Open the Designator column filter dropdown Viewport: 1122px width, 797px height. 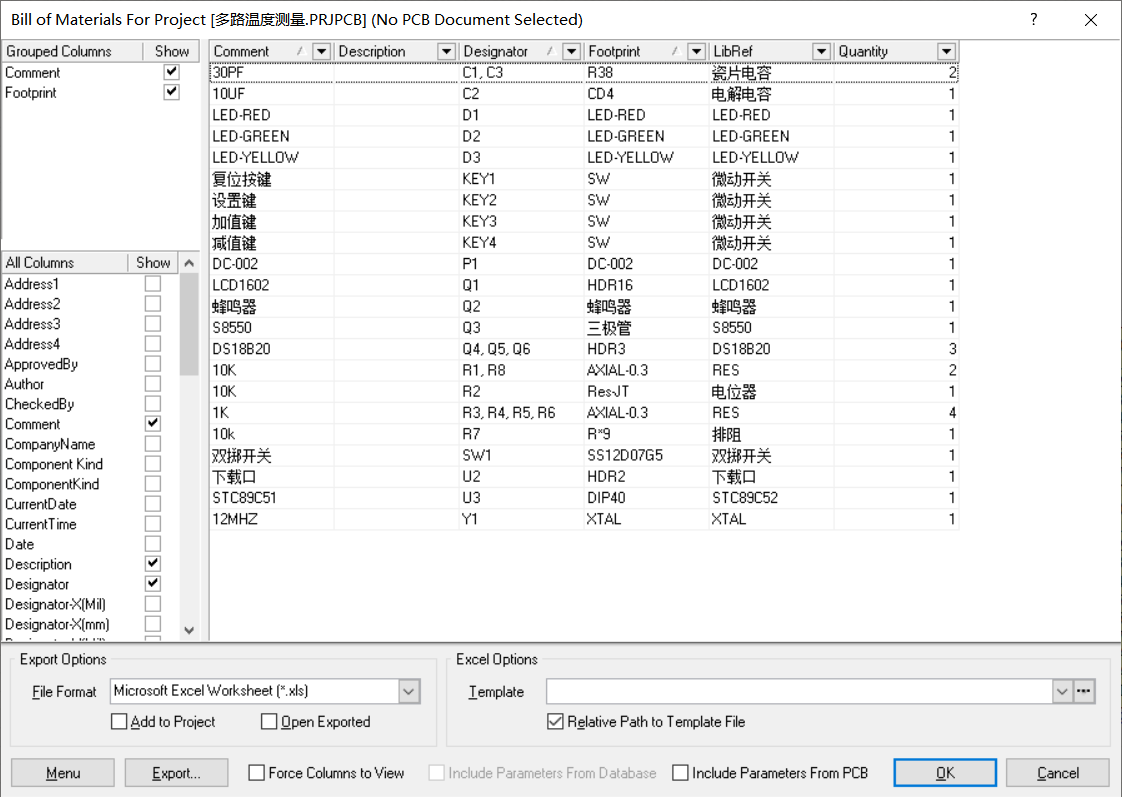pos(571,52)
